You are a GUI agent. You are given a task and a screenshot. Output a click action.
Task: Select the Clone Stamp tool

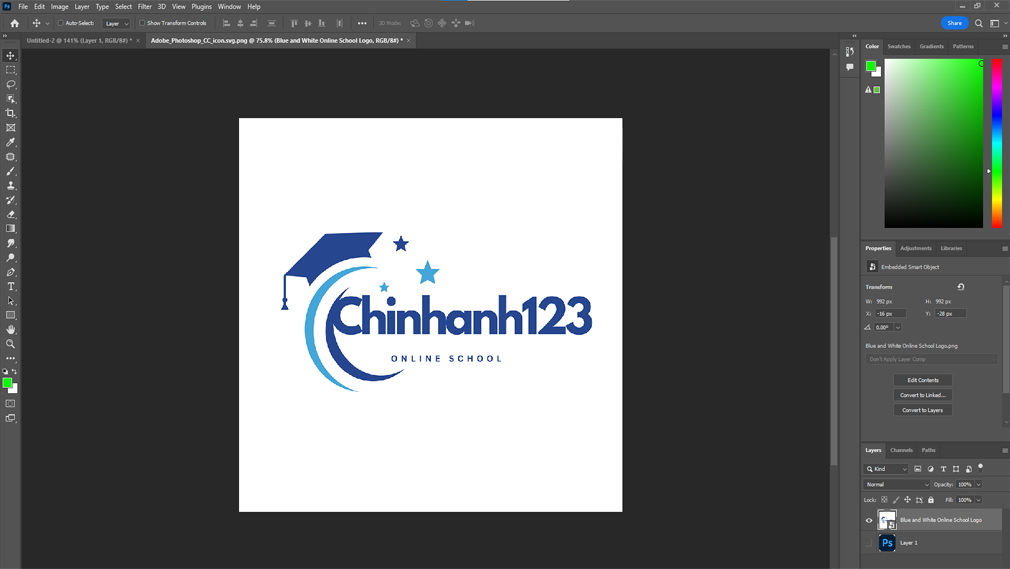click(x=10, y=186)
